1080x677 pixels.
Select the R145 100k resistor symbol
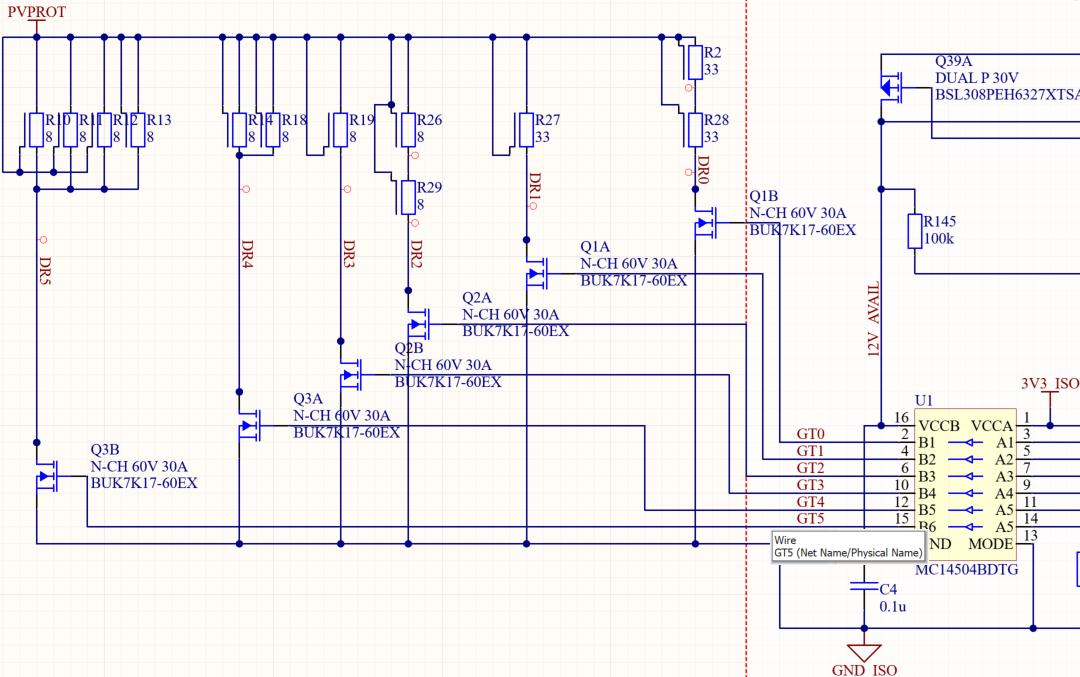coord(914,231)
